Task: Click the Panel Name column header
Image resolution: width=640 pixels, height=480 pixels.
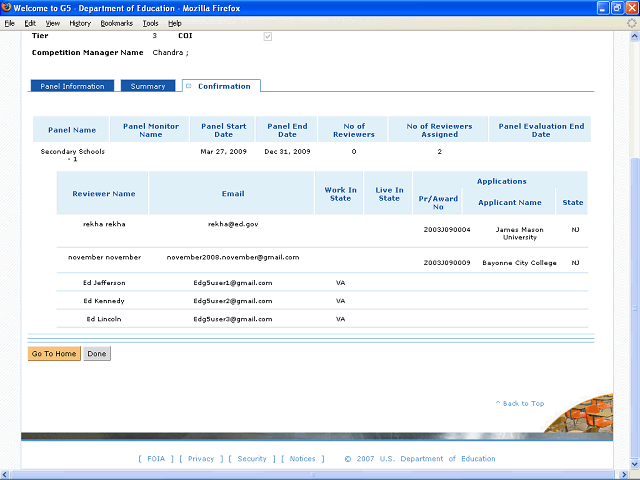Action: coord(71,130)
